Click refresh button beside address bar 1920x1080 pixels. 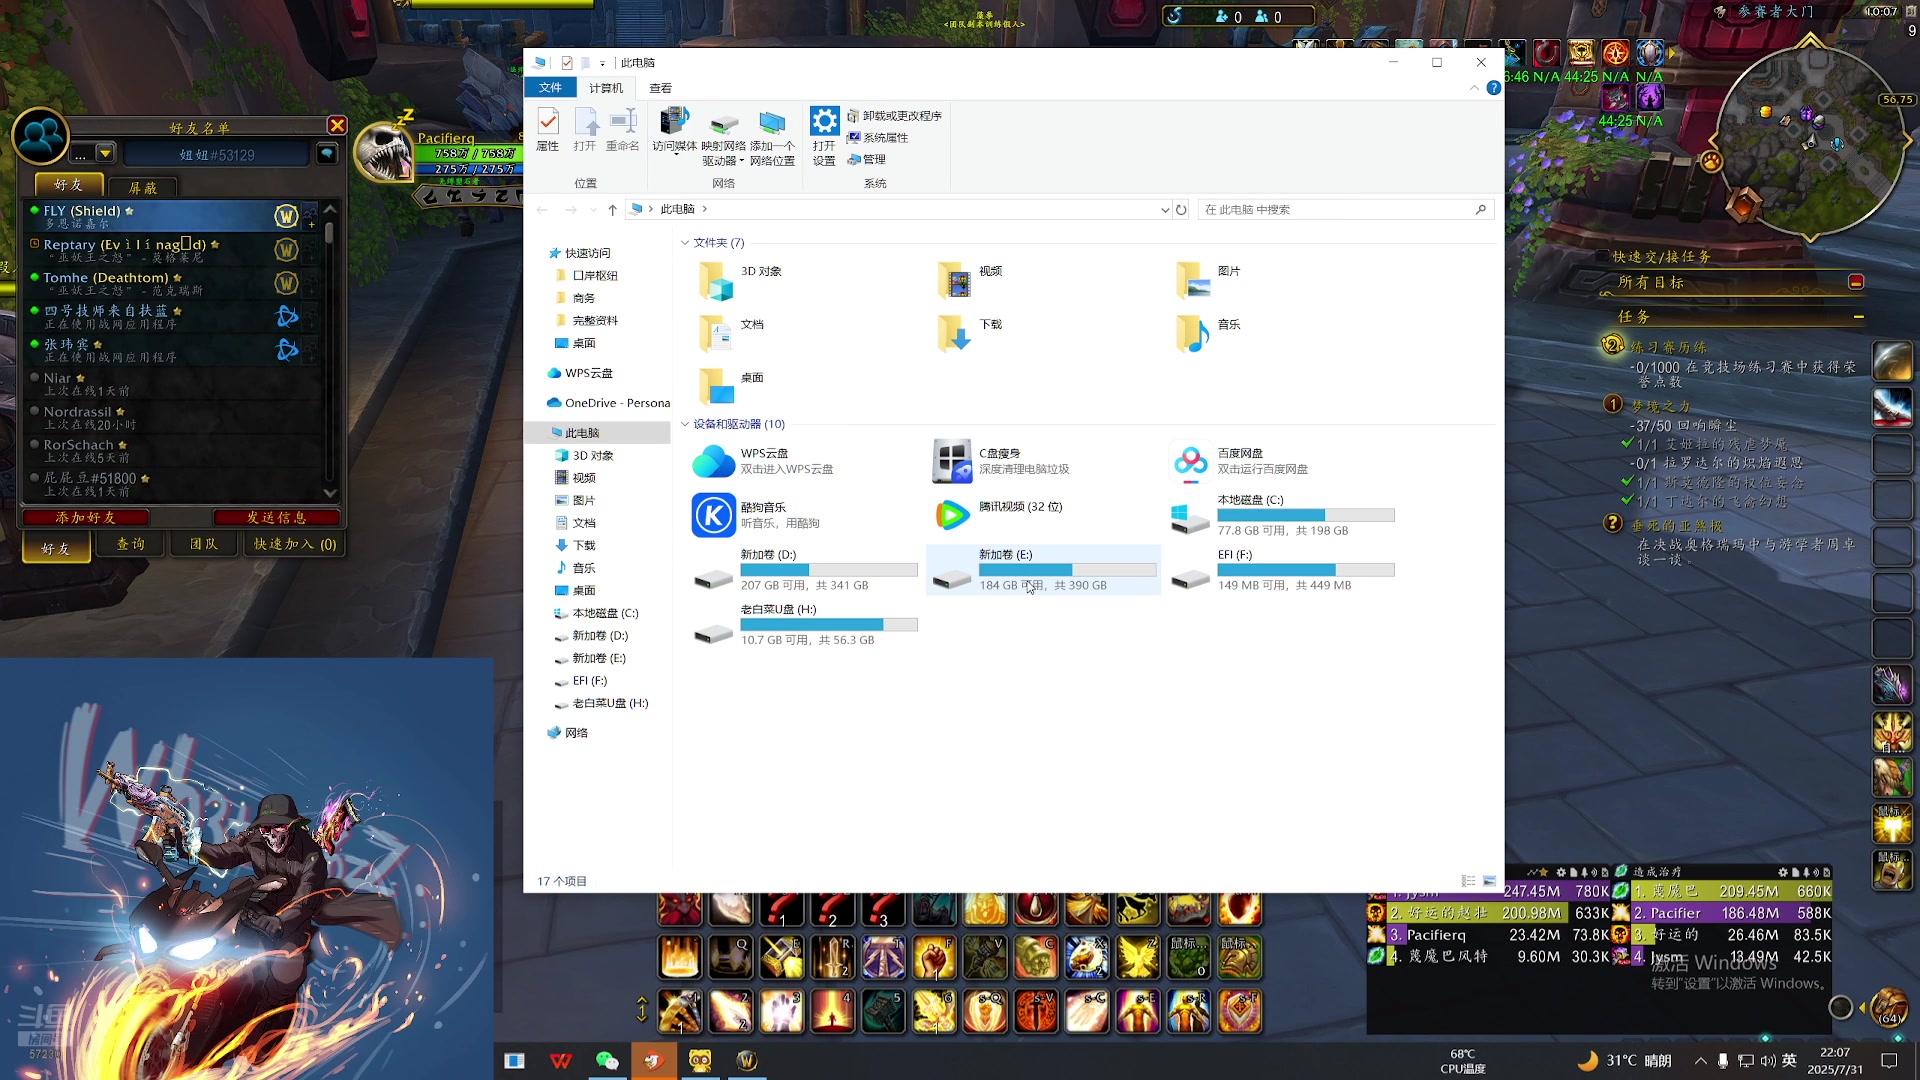point(1181,210)
